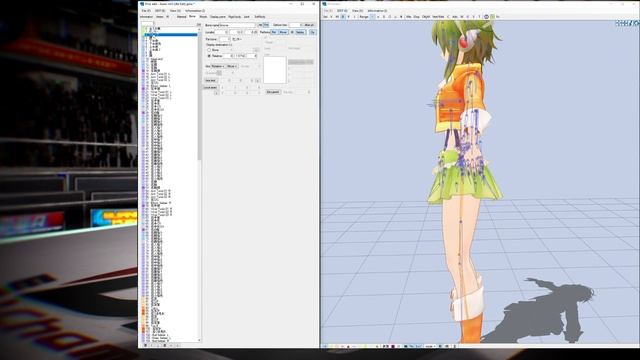Select the highlighted bone row in list
This screenshot has height=360, width=640.
click(x=171, y=35)
